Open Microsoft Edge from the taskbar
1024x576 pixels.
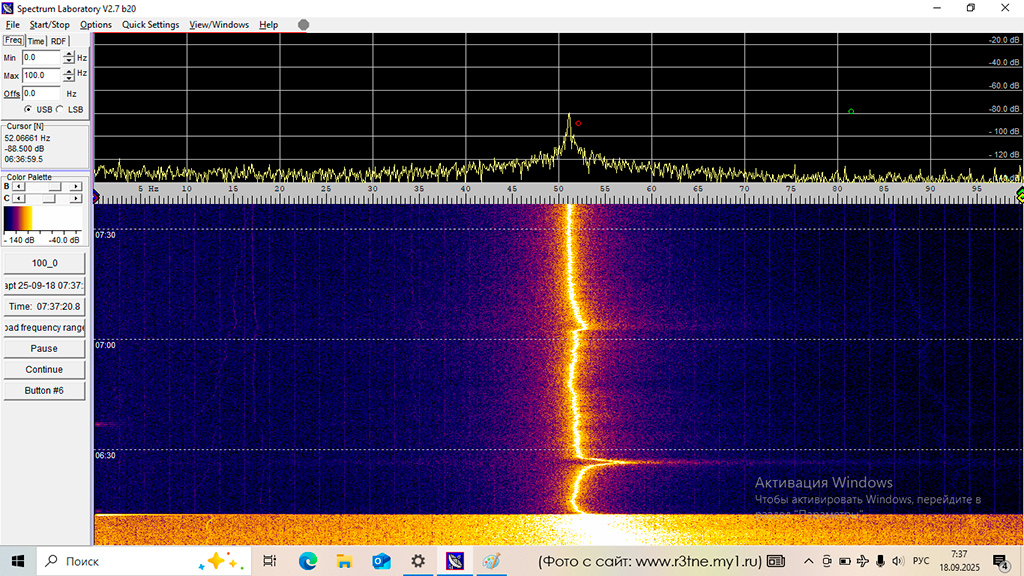pyautogui.click(x=307, y=561)
